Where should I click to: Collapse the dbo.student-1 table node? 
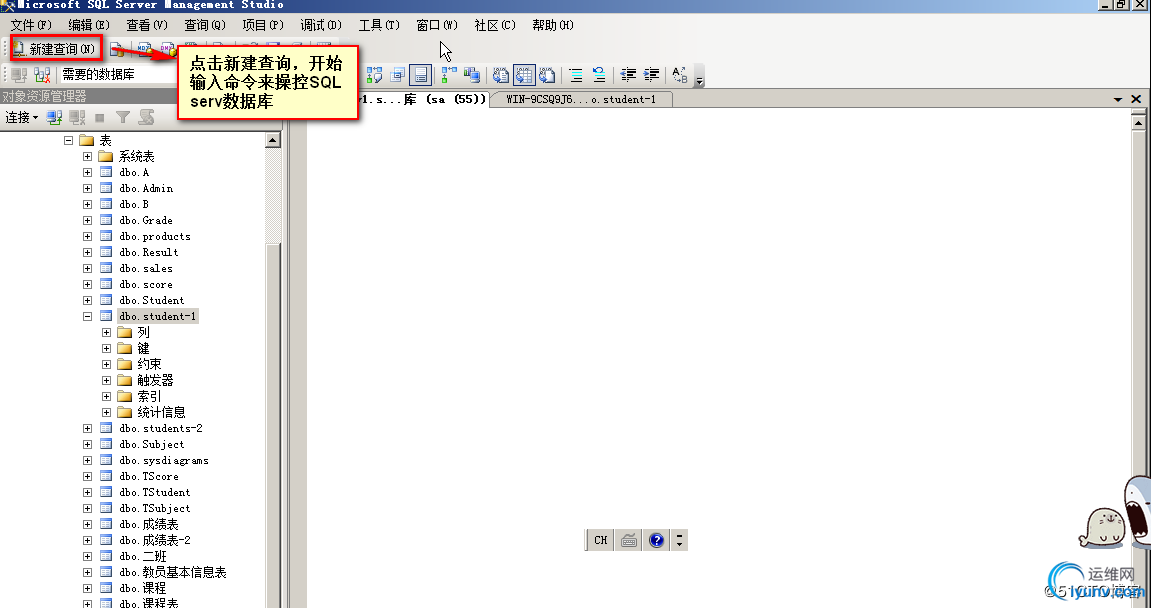point(87,316)
